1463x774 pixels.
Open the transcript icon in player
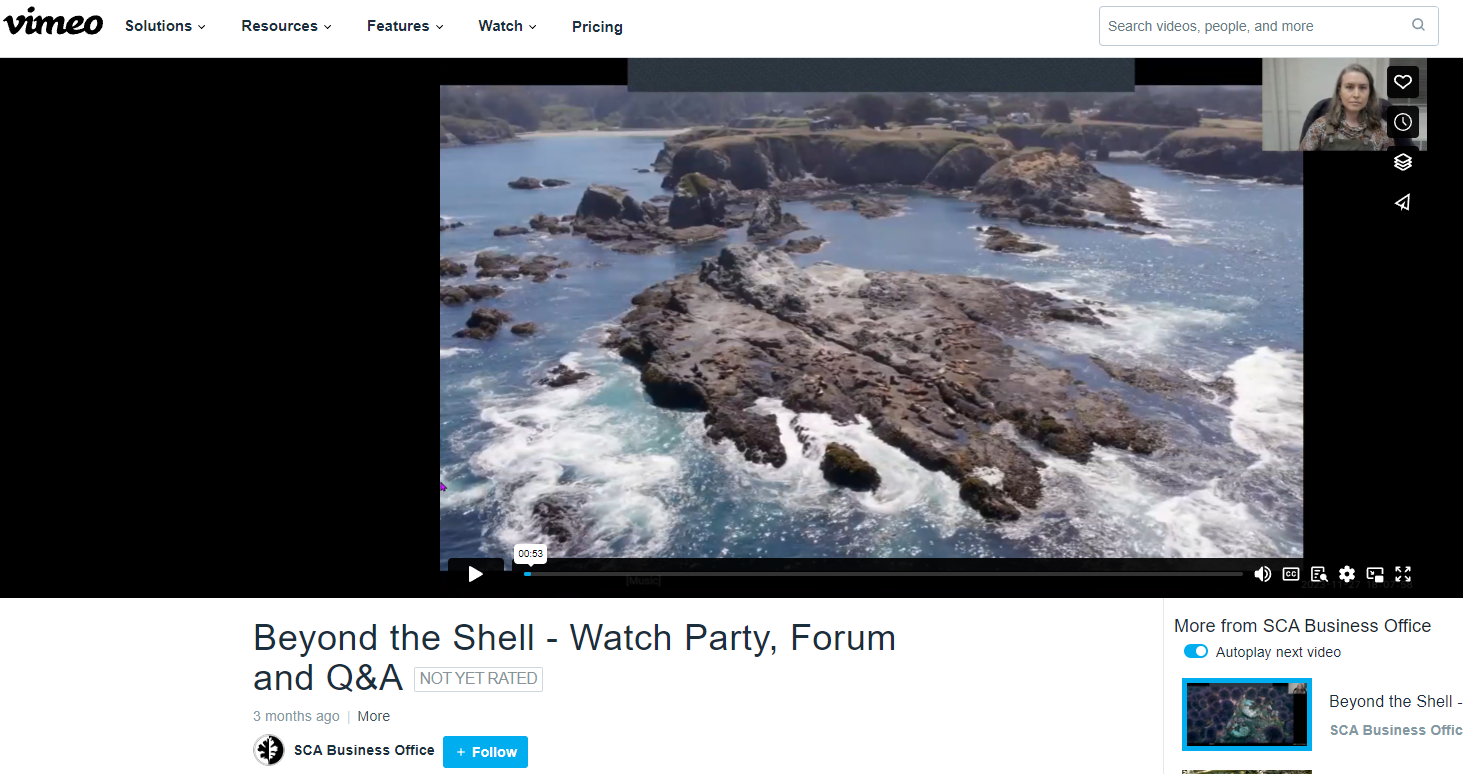coord(1319,574)
